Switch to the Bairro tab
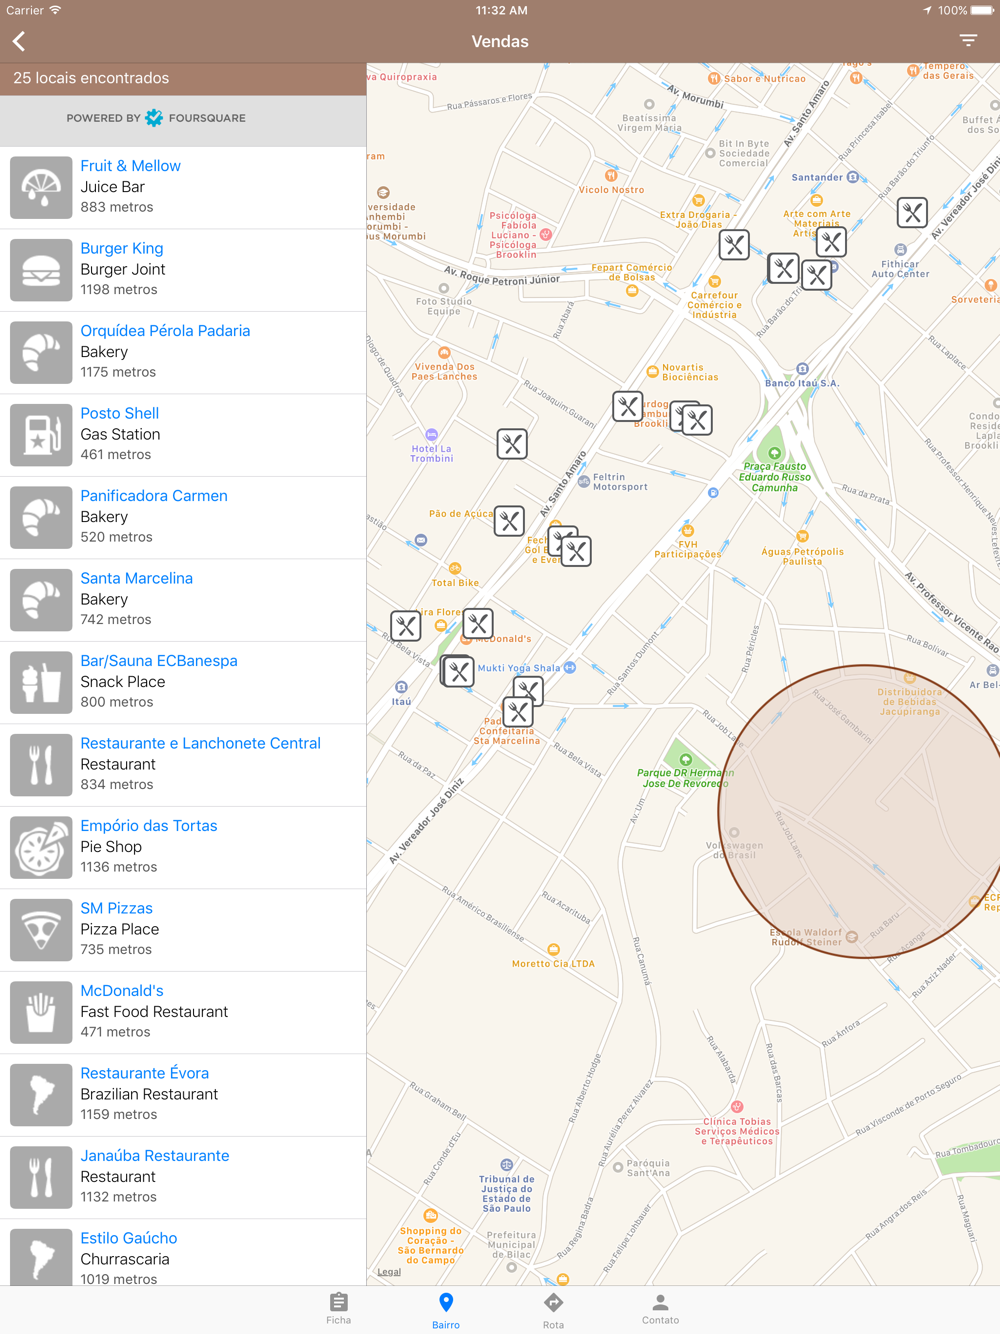1000x1334 pixels. (446, 1308)
